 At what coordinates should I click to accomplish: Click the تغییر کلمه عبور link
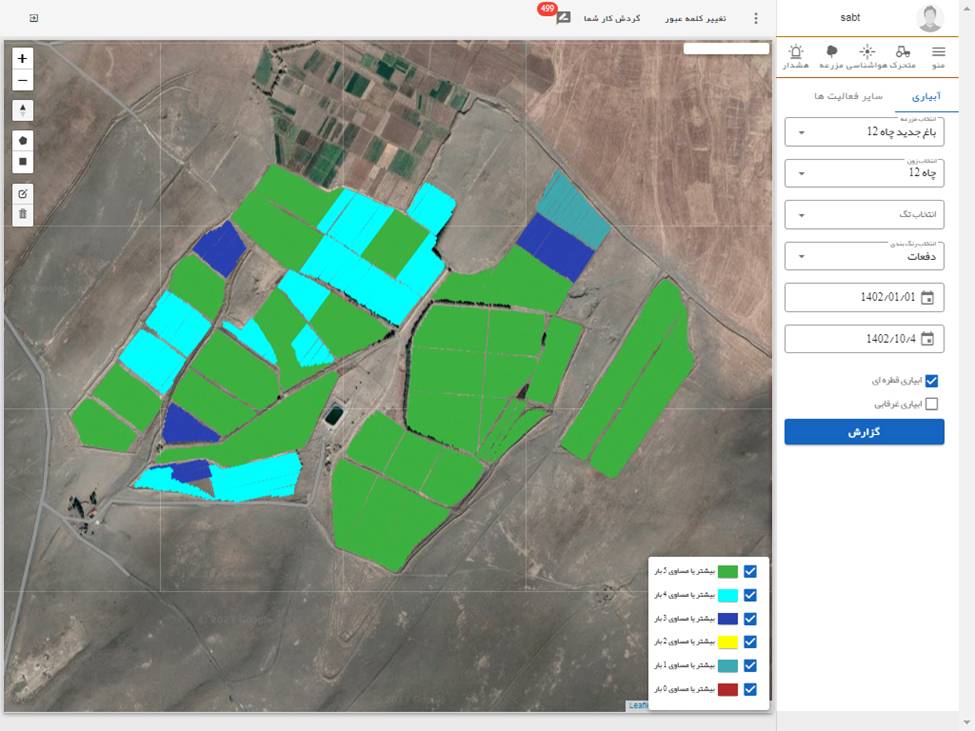[696, 19]
